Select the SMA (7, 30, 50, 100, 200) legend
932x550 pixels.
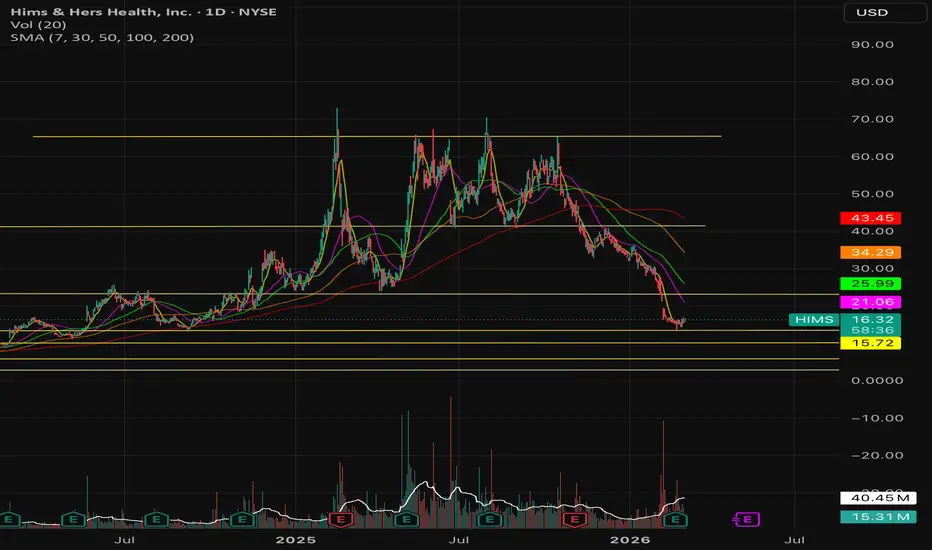click(102, 37)
